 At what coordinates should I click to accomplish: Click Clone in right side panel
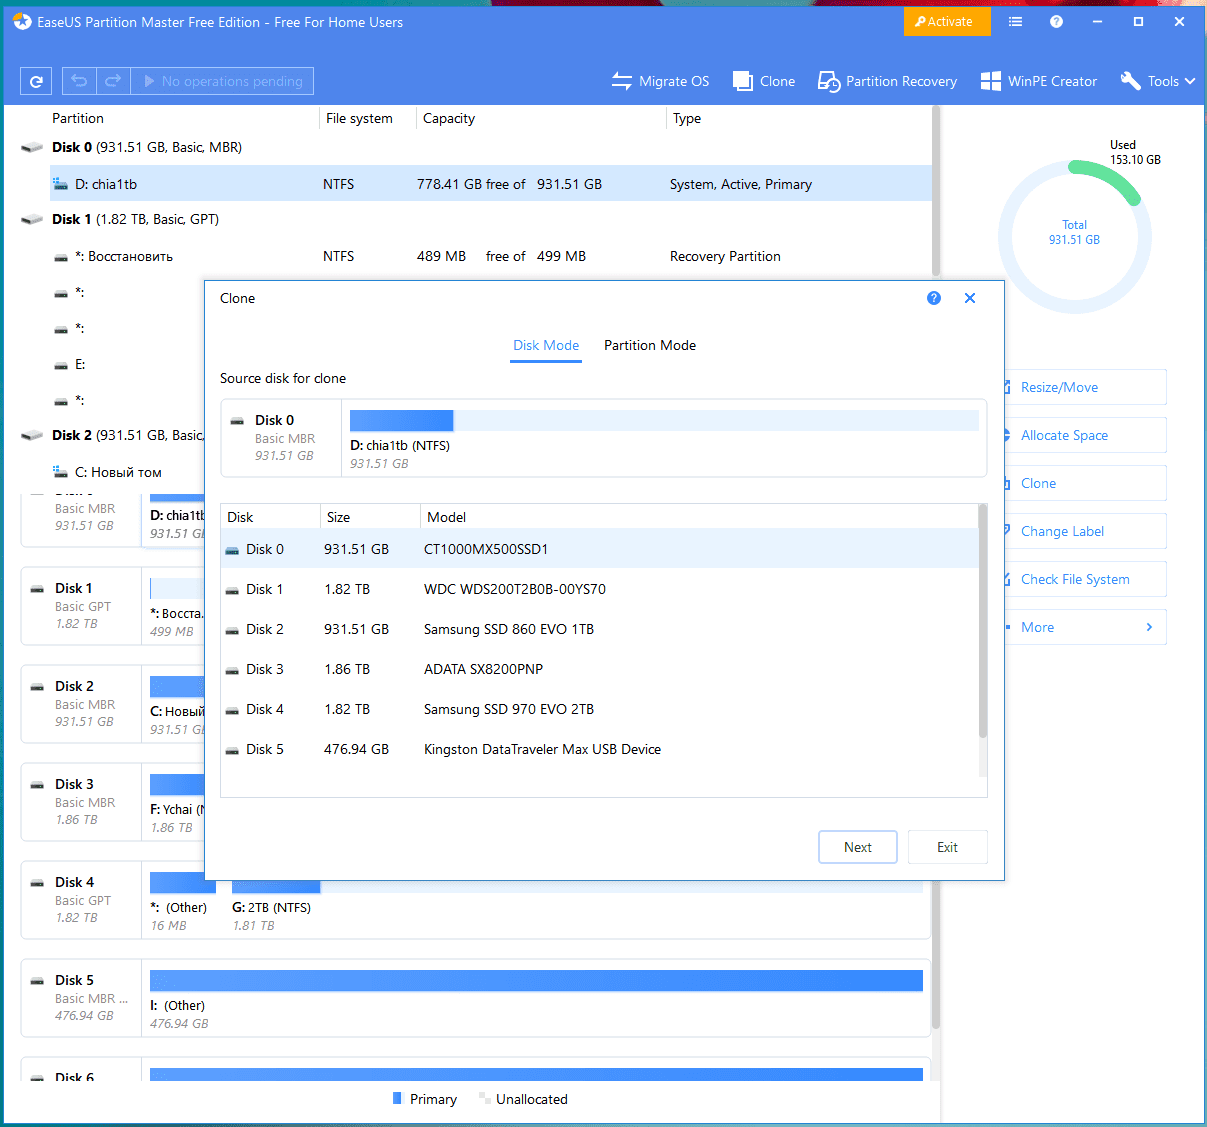click(1085, 483)
